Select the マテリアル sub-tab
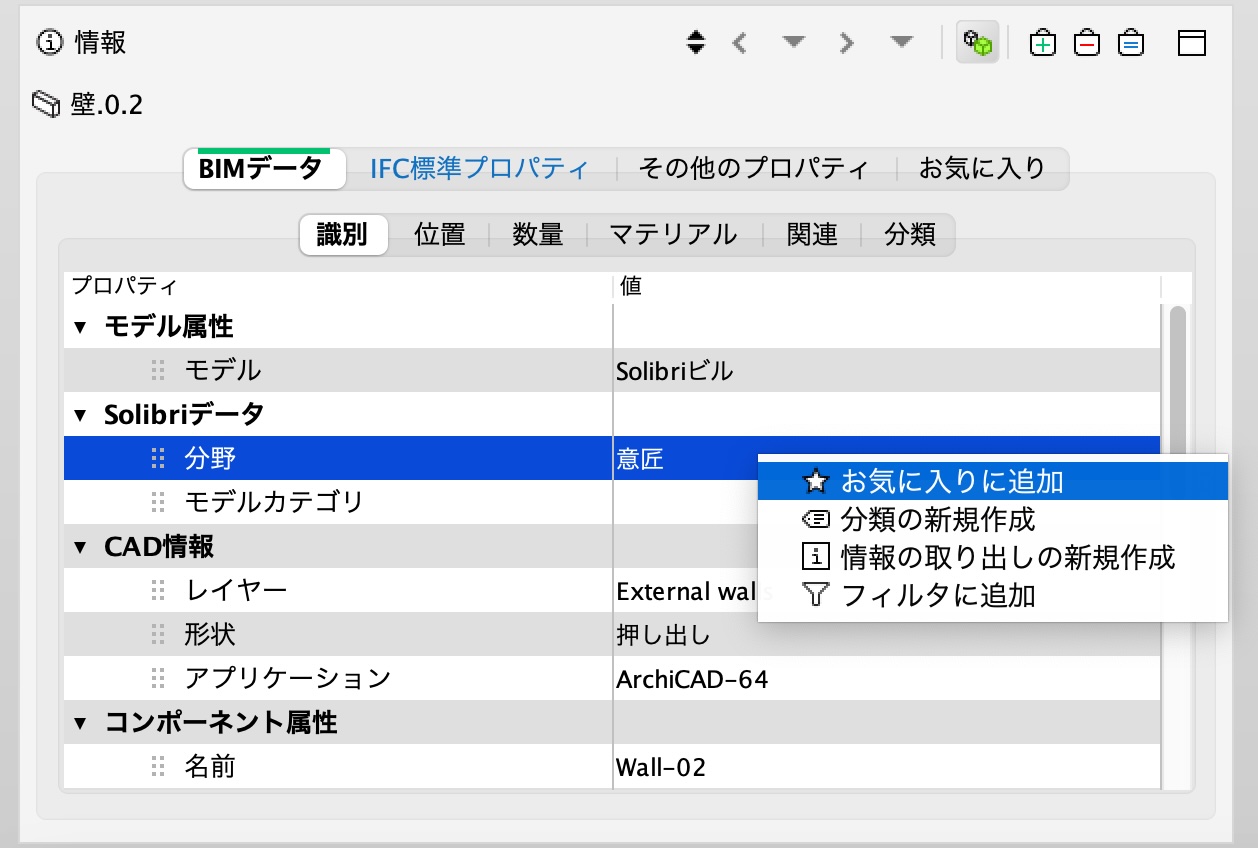1258x848 pixels. click(673, 235)
